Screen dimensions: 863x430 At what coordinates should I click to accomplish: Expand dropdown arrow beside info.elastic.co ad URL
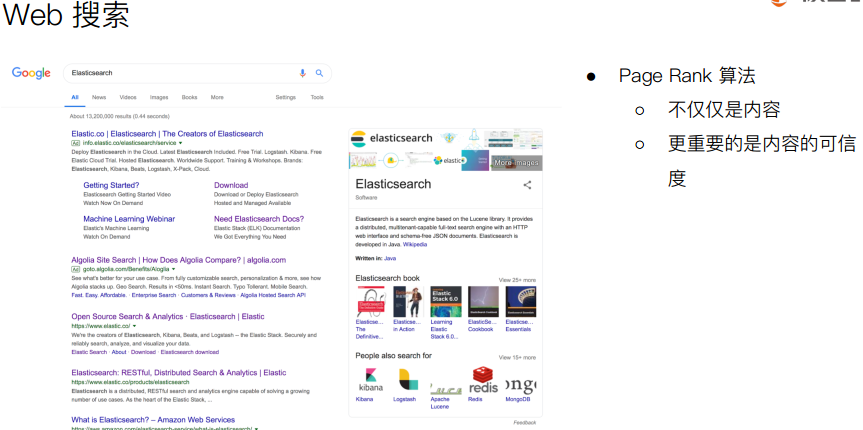coord(181,143)
